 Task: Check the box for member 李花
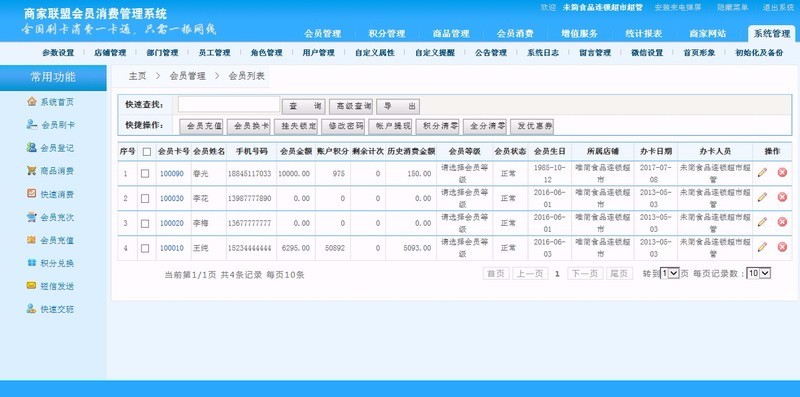[145, 198]
